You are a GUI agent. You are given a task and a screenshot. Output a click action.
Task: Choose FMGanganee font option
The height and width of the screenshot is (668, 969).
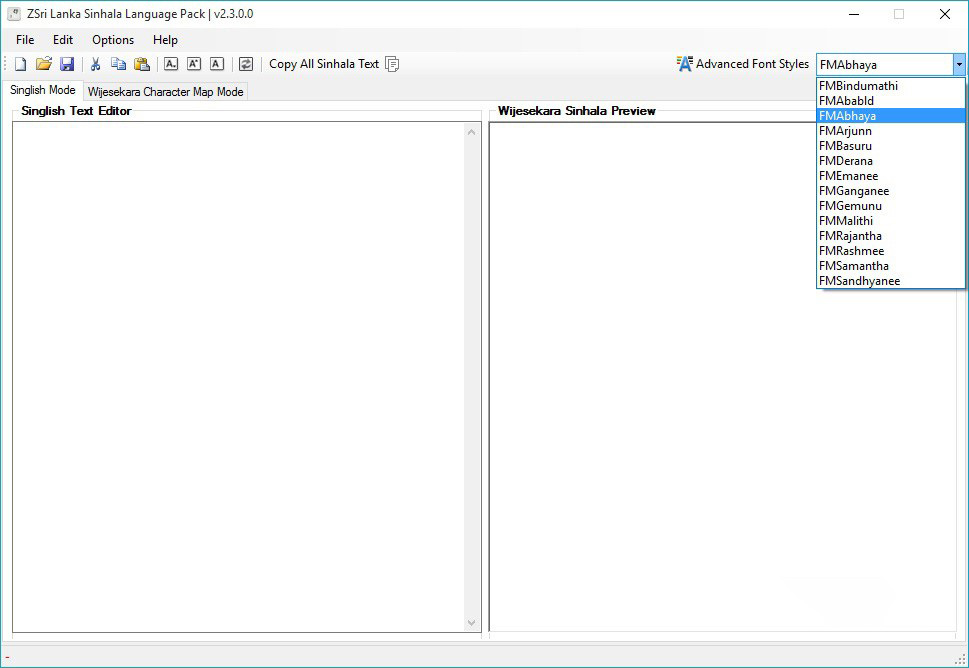(x=853, y=190)
